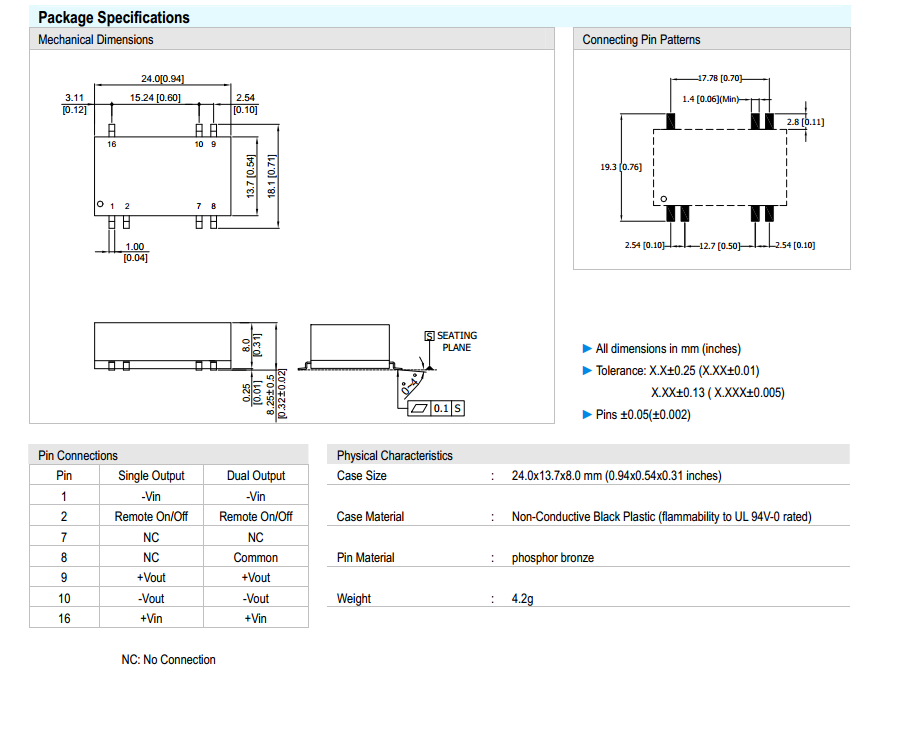Click the 'Dual Output' column heading
This screenshot has width=917, height=735.
coord(256,476)
